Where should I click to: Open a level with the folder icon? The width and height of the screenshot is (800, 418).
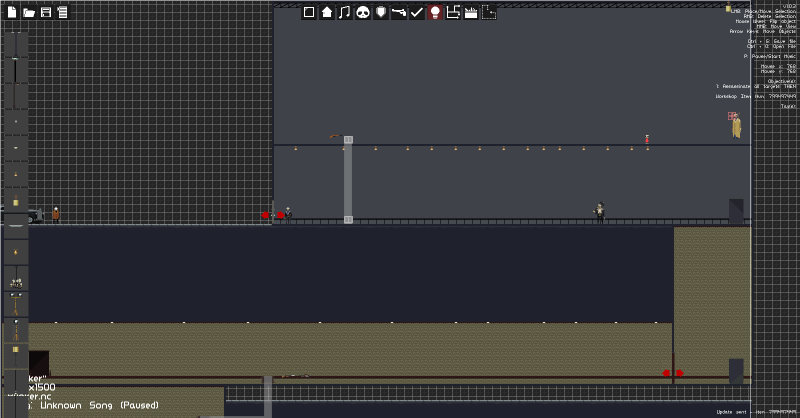coord(29,12)
